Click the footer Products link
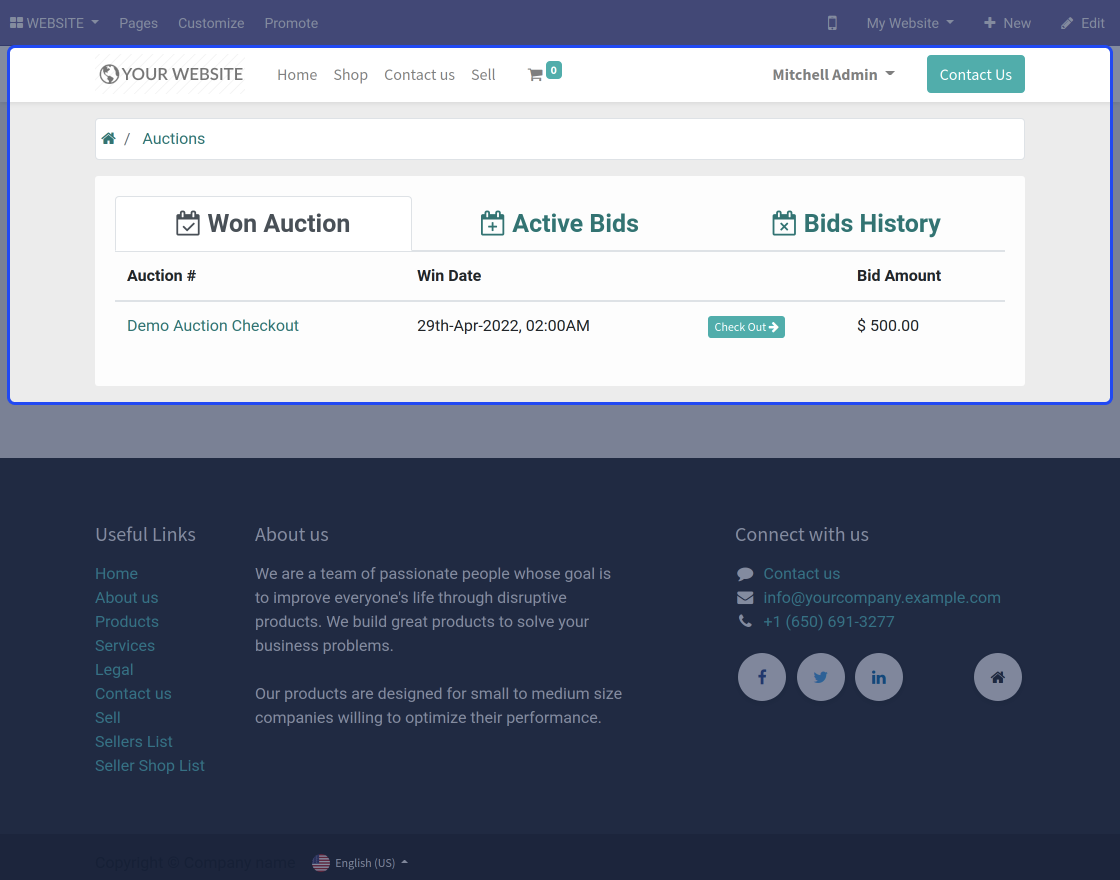The width and height of the screenshot is (1120, 880). (126, 621)
